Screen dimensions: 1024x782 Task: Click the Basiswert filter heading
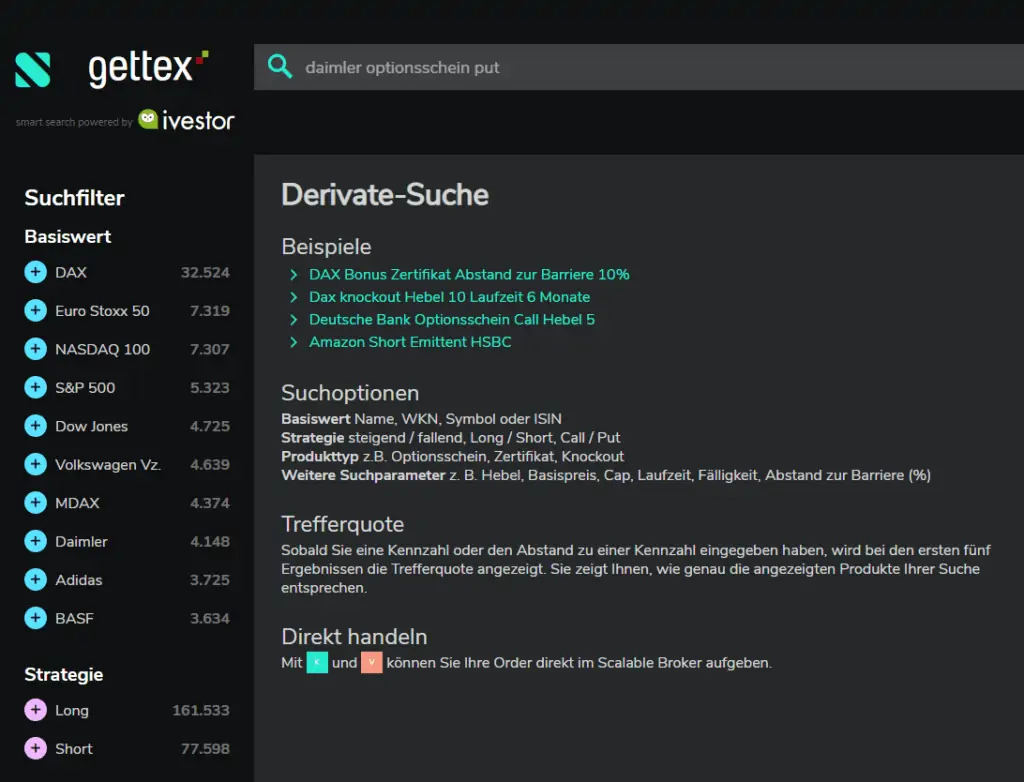click(x=67, y=236)
